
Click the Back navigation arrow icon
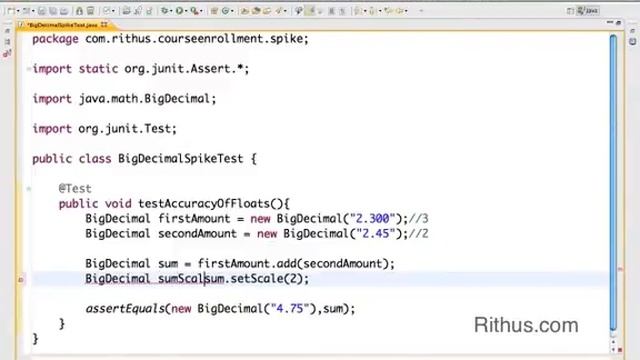[x=389, y=11]
